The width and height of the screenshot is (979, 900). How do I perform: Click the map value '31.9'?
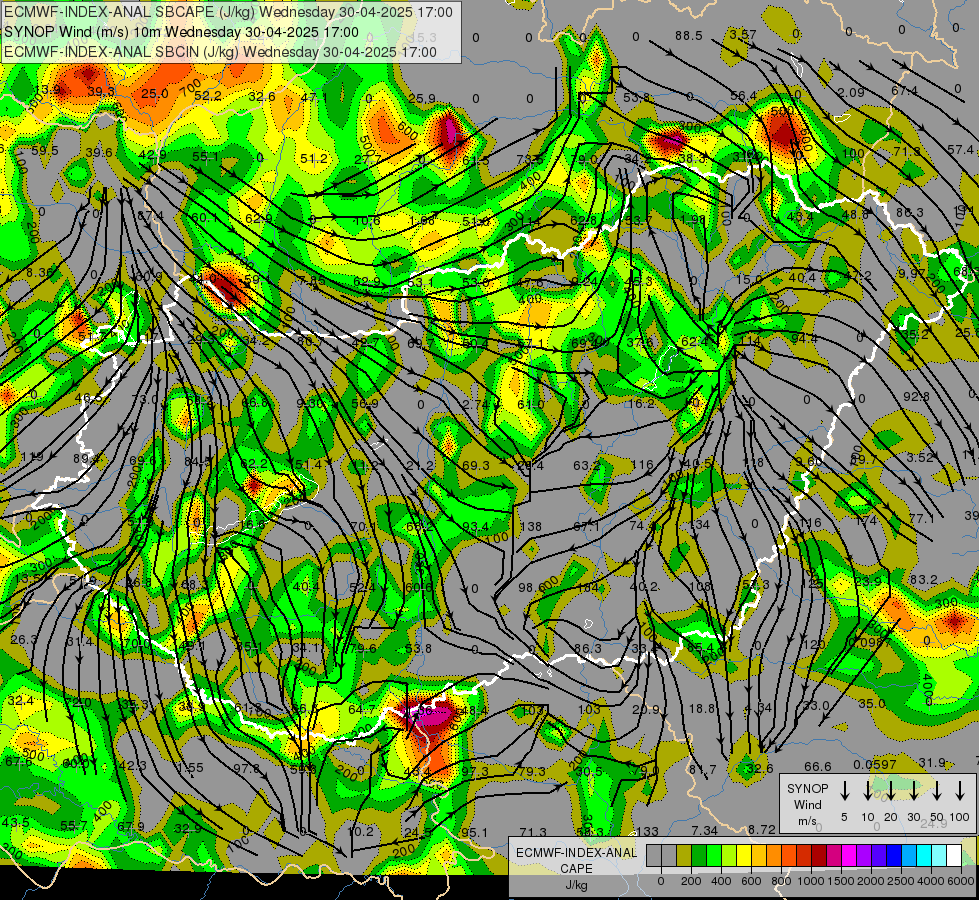pyautogui.click(x=932, y=762)
